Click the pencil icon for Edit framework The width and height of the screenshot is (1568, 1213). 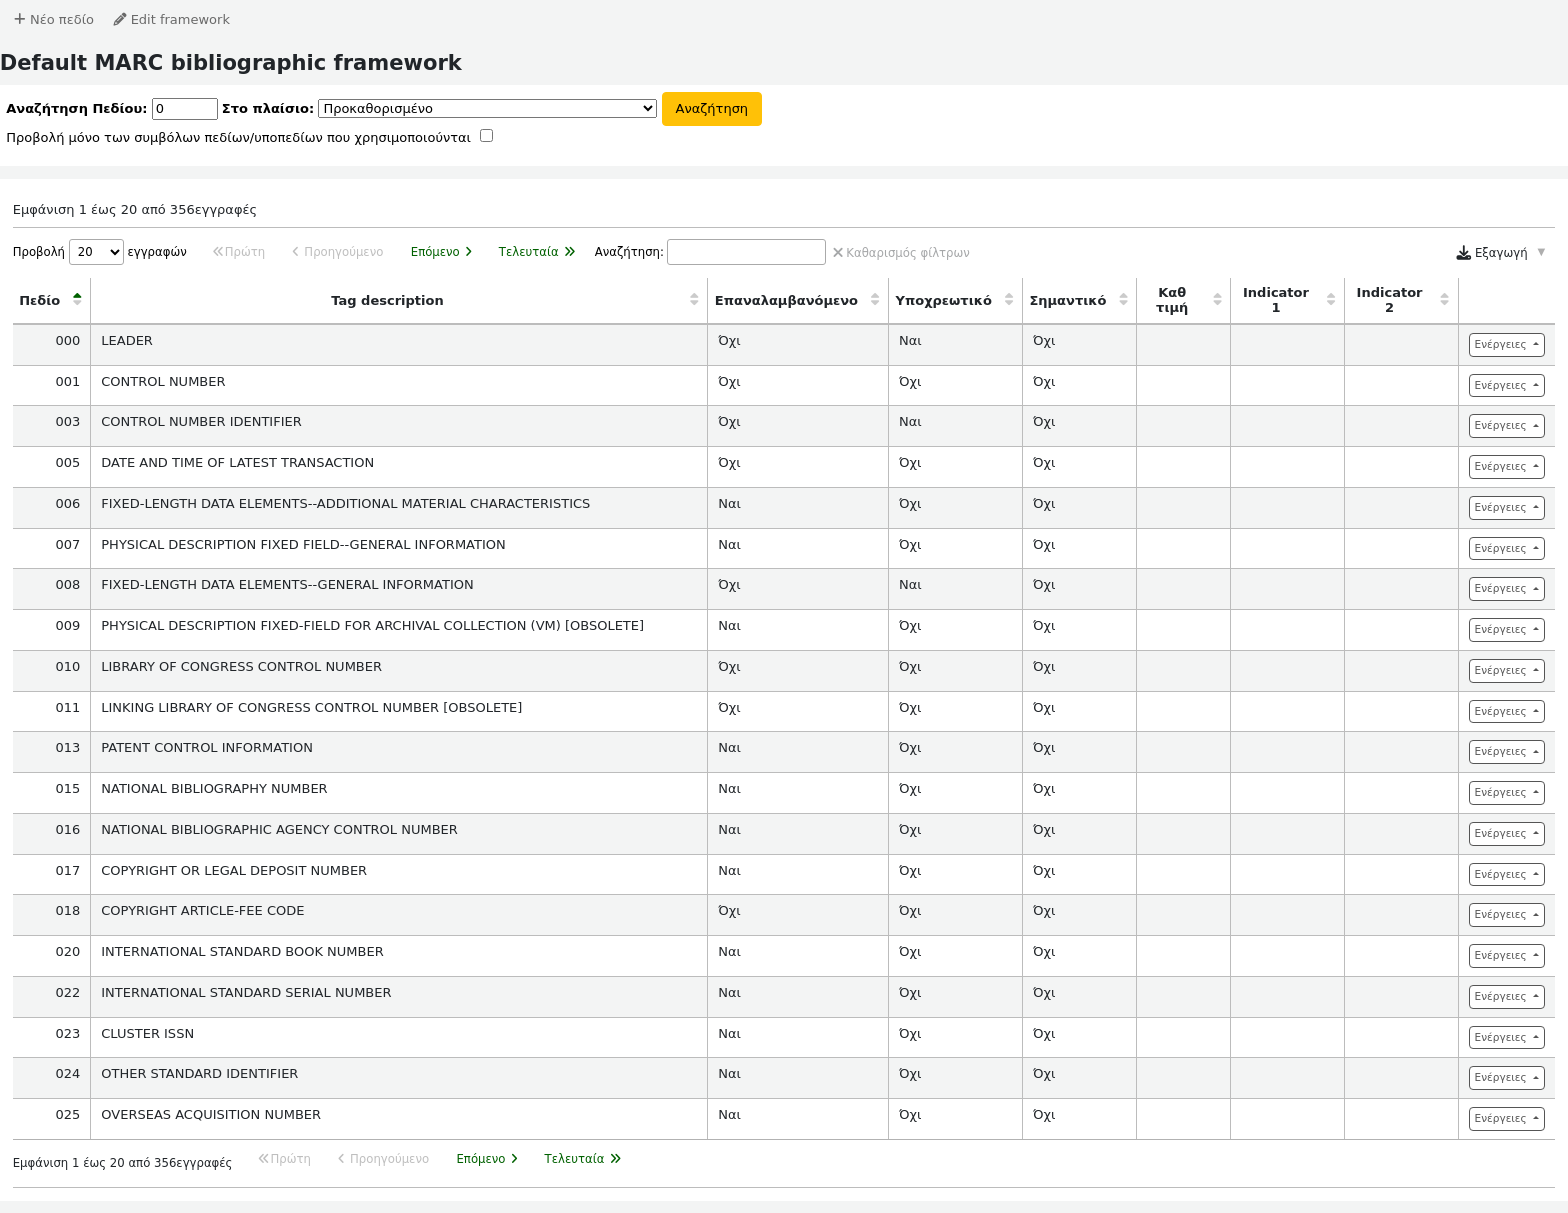tap(120, 20)
